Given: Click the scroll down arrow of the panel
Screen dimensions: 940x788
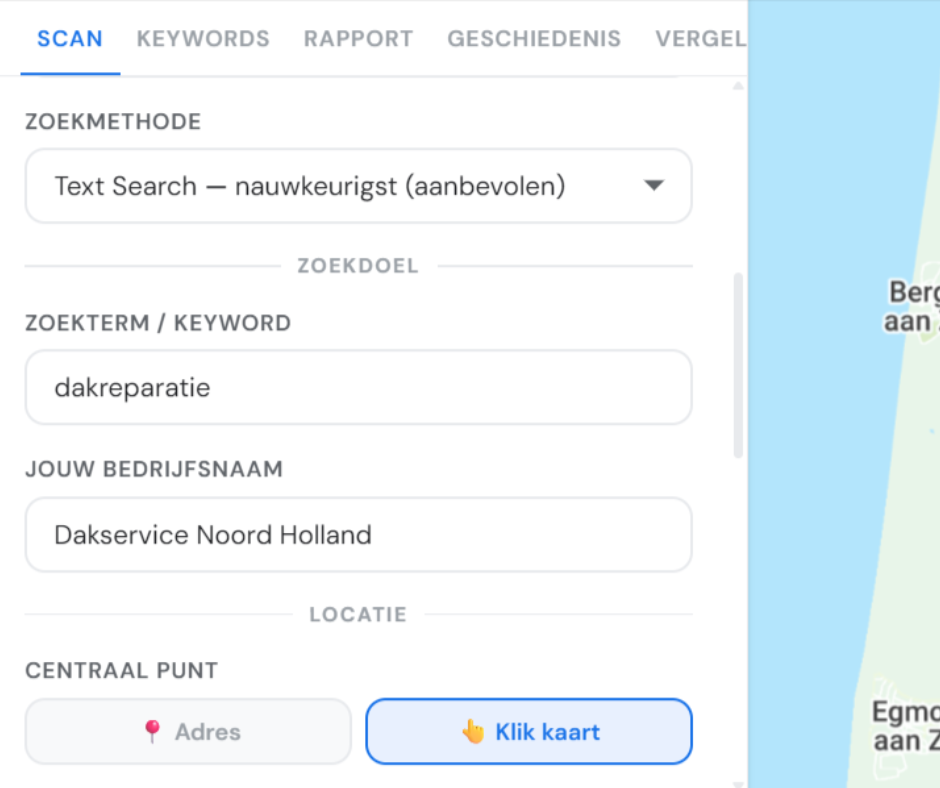Looking at the screenshot, I should point(739,781).
